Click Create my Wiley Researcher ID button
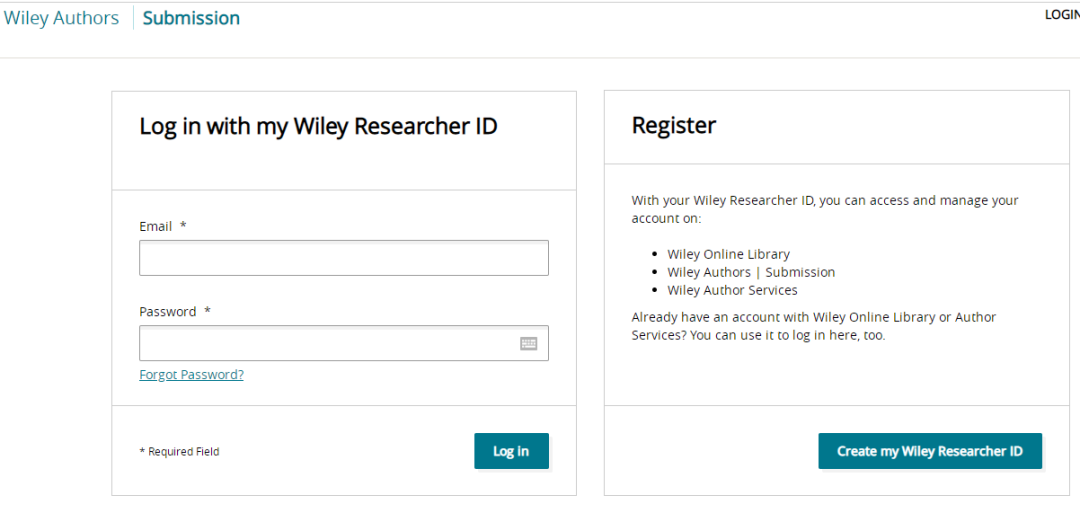1080x513 pixels. coord(930,451)
